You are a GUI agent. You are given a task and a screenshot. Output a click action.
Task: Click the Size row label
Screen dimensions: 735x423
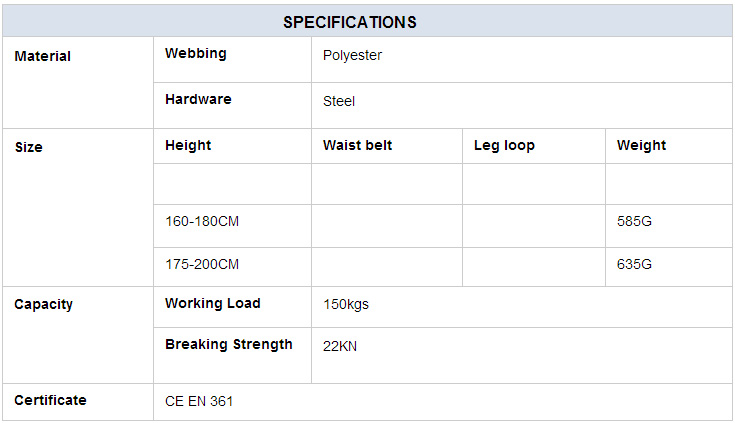pyautogui.click(x=29, y=147)
